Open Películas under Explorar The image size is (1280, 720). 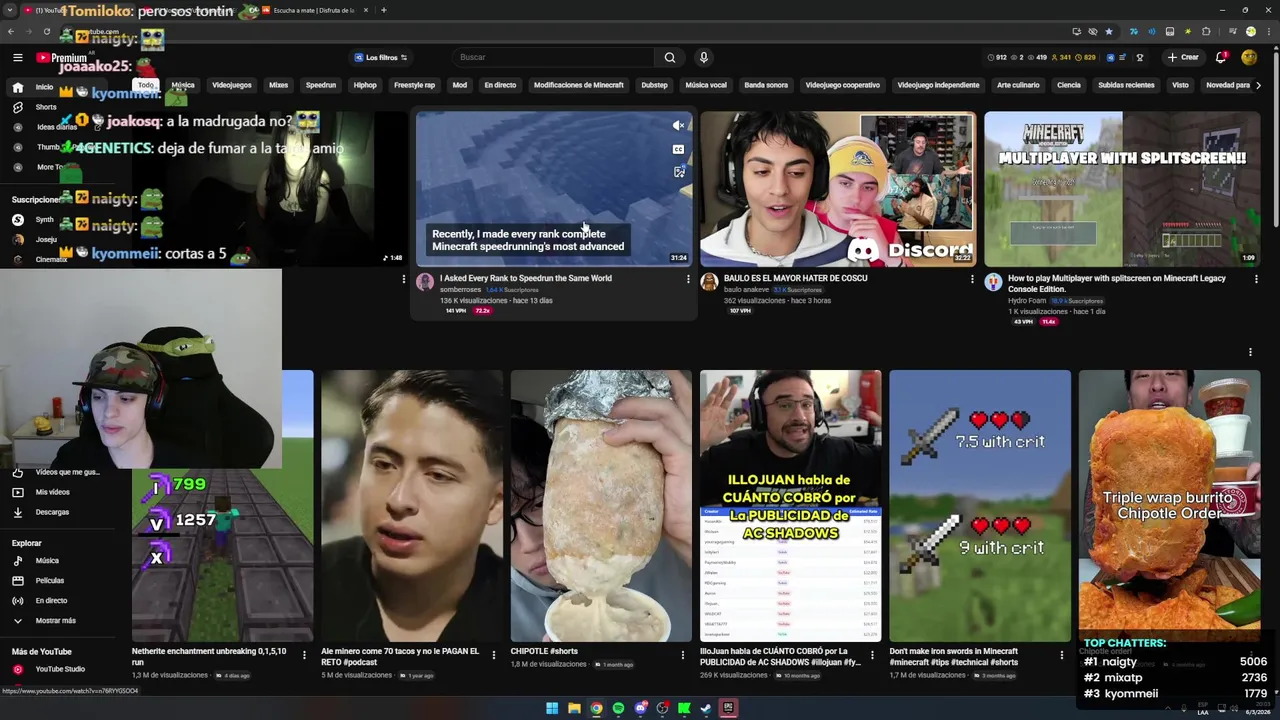pyautogui.click(x=49, y=581)
